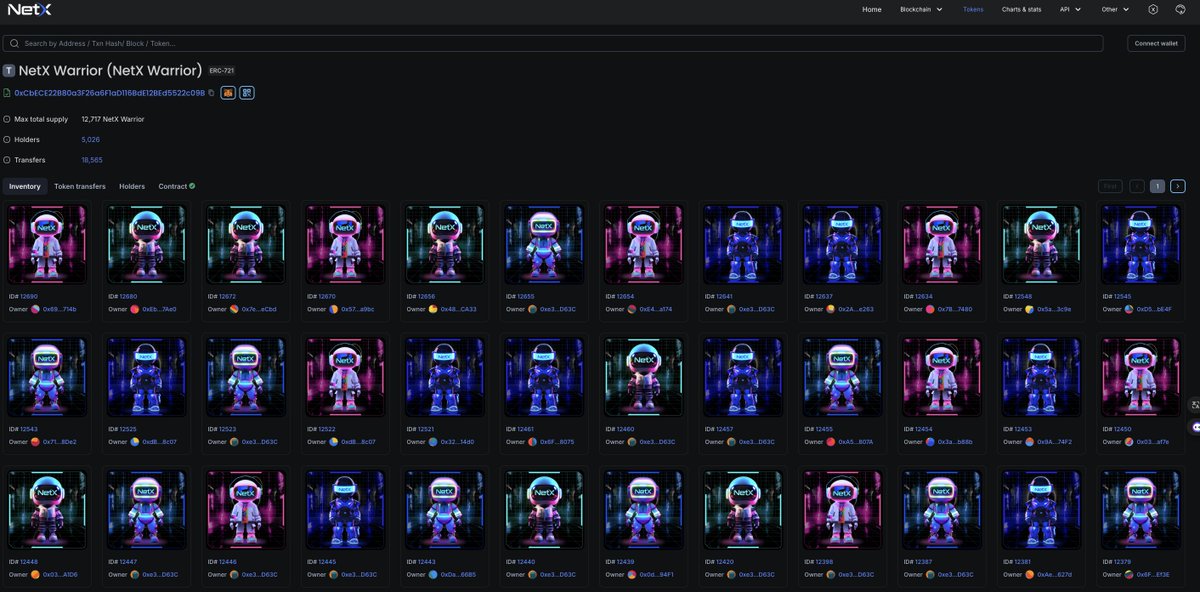The image size is (1200, 592).
Task: Click the Discord icon on right edge
Action: click(1194, 426)
